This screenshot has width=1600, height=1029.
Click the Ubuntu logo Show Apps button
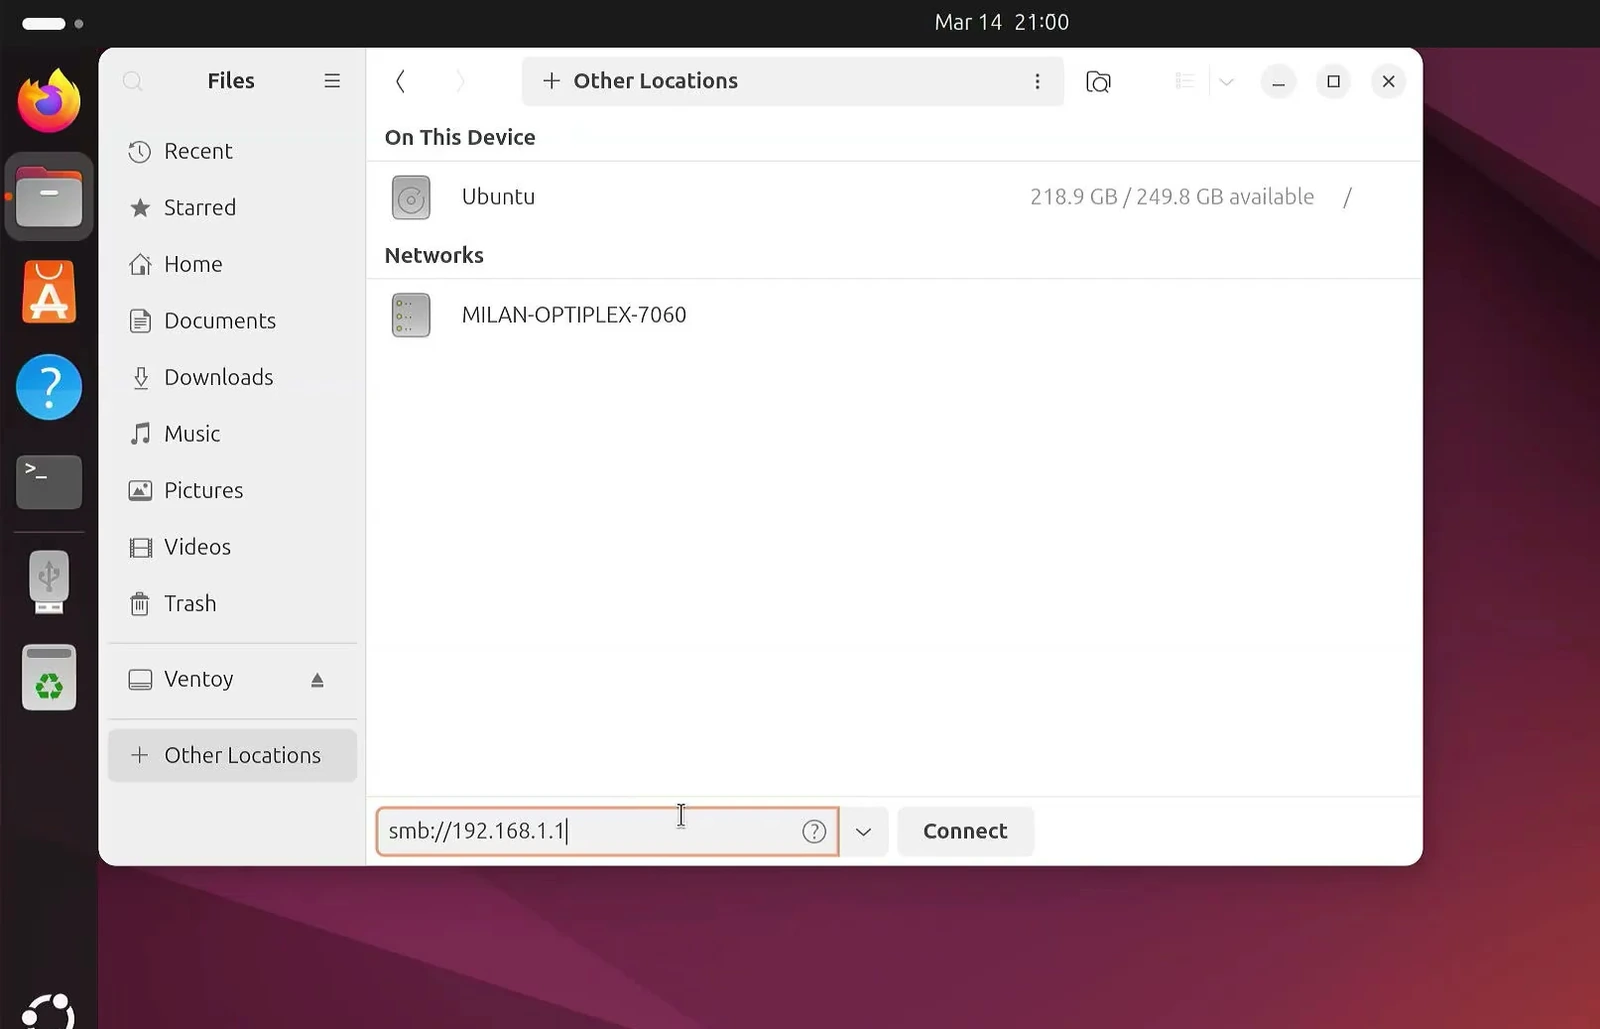[x=48, y=1010]
